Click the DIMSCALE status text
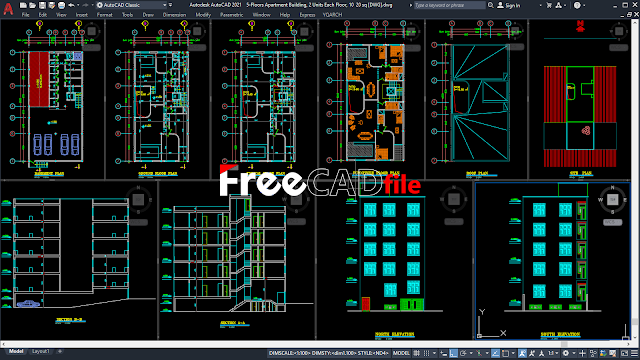The height and width of the screenshot is (360, 640). coord(329,353)
